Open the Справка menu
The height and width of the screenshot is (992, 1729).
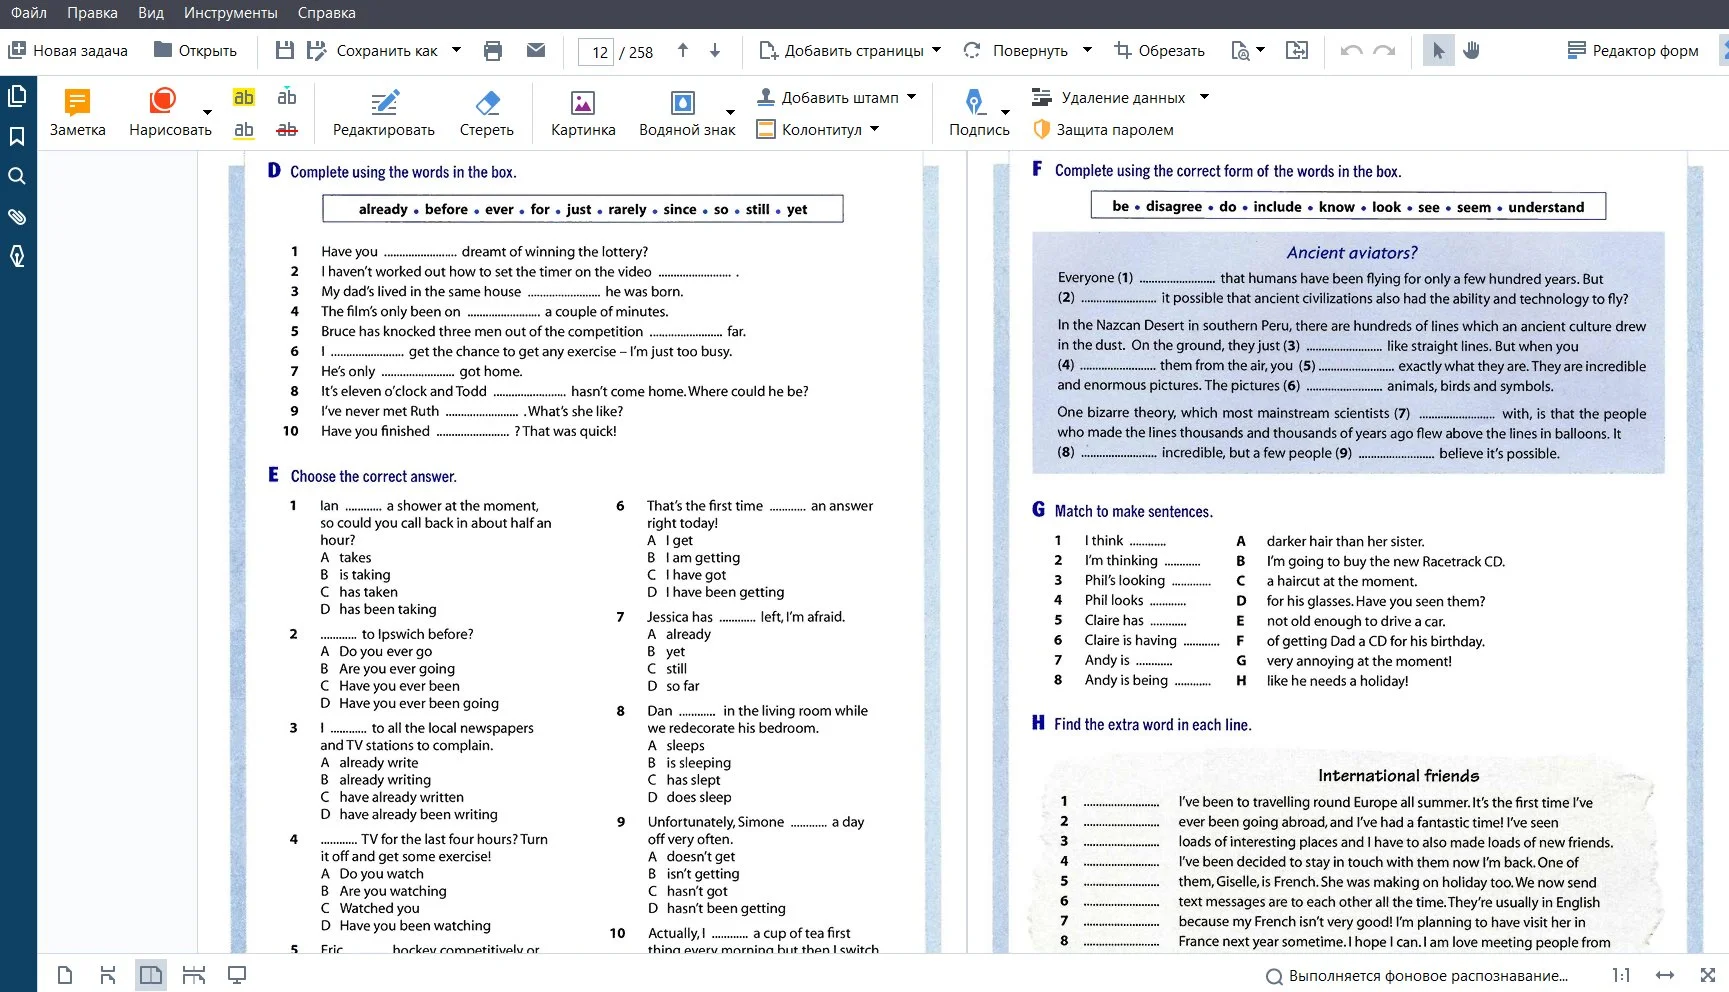tap(327, 13)
